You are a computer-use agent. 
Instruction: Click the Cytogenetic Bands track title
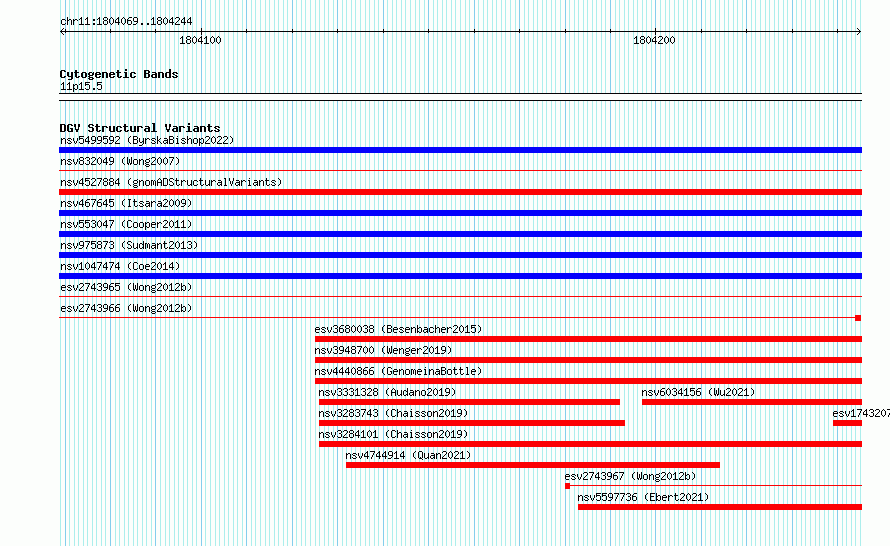point(119,74)
